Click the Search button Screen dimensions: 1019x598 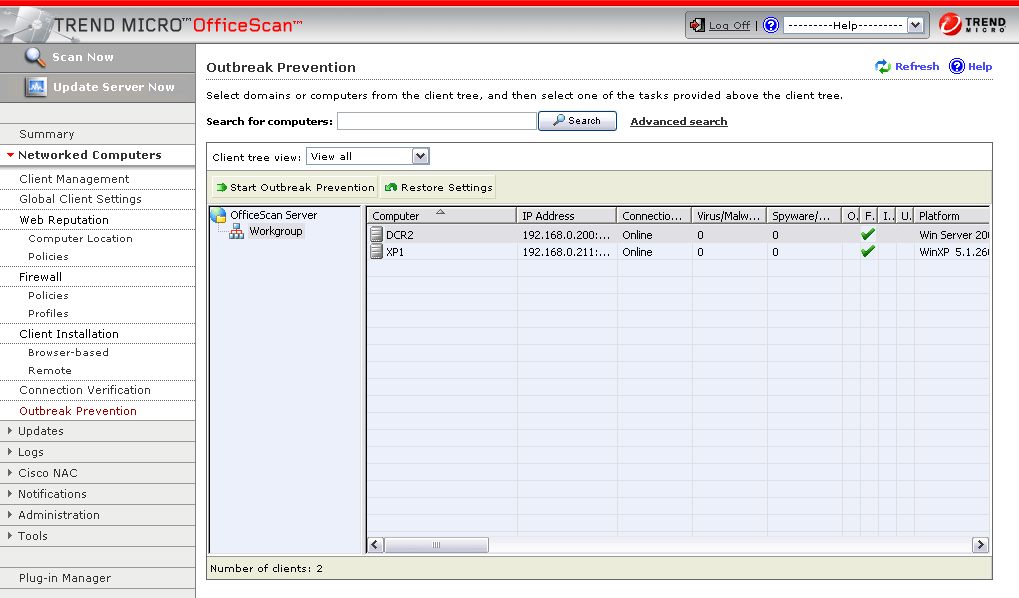pos(577,121)
